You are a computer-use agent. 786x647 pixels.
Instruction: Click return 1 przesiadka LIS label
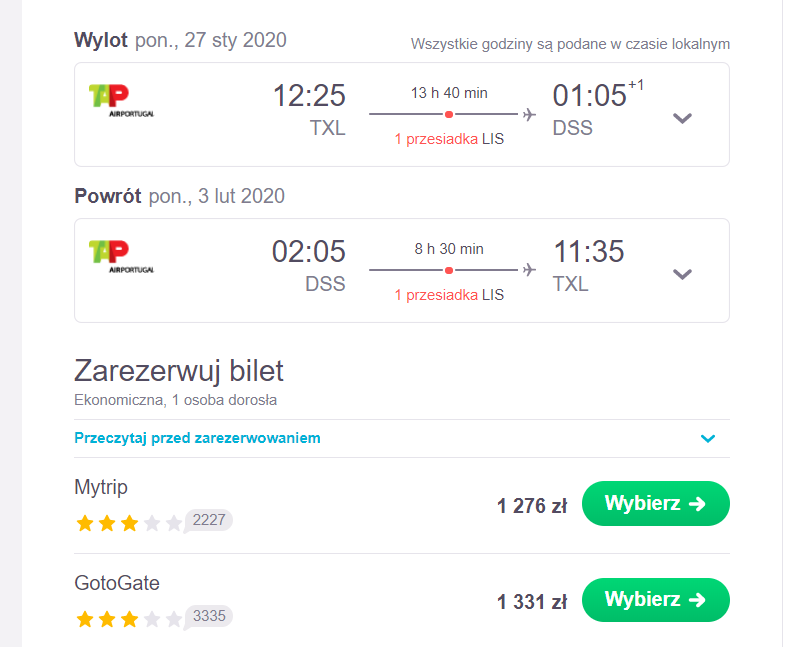pyautogui.click(x=449, y=295)
